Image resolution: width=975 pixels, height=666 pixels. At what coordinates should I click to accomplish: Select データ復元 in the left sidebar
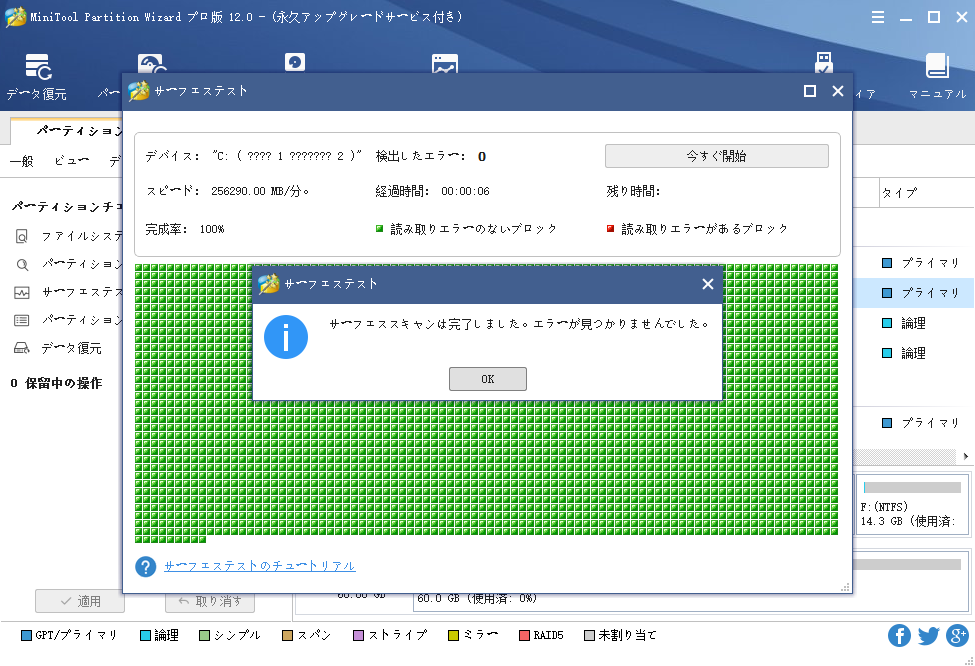pyautogui.click(x=70, y=348)
